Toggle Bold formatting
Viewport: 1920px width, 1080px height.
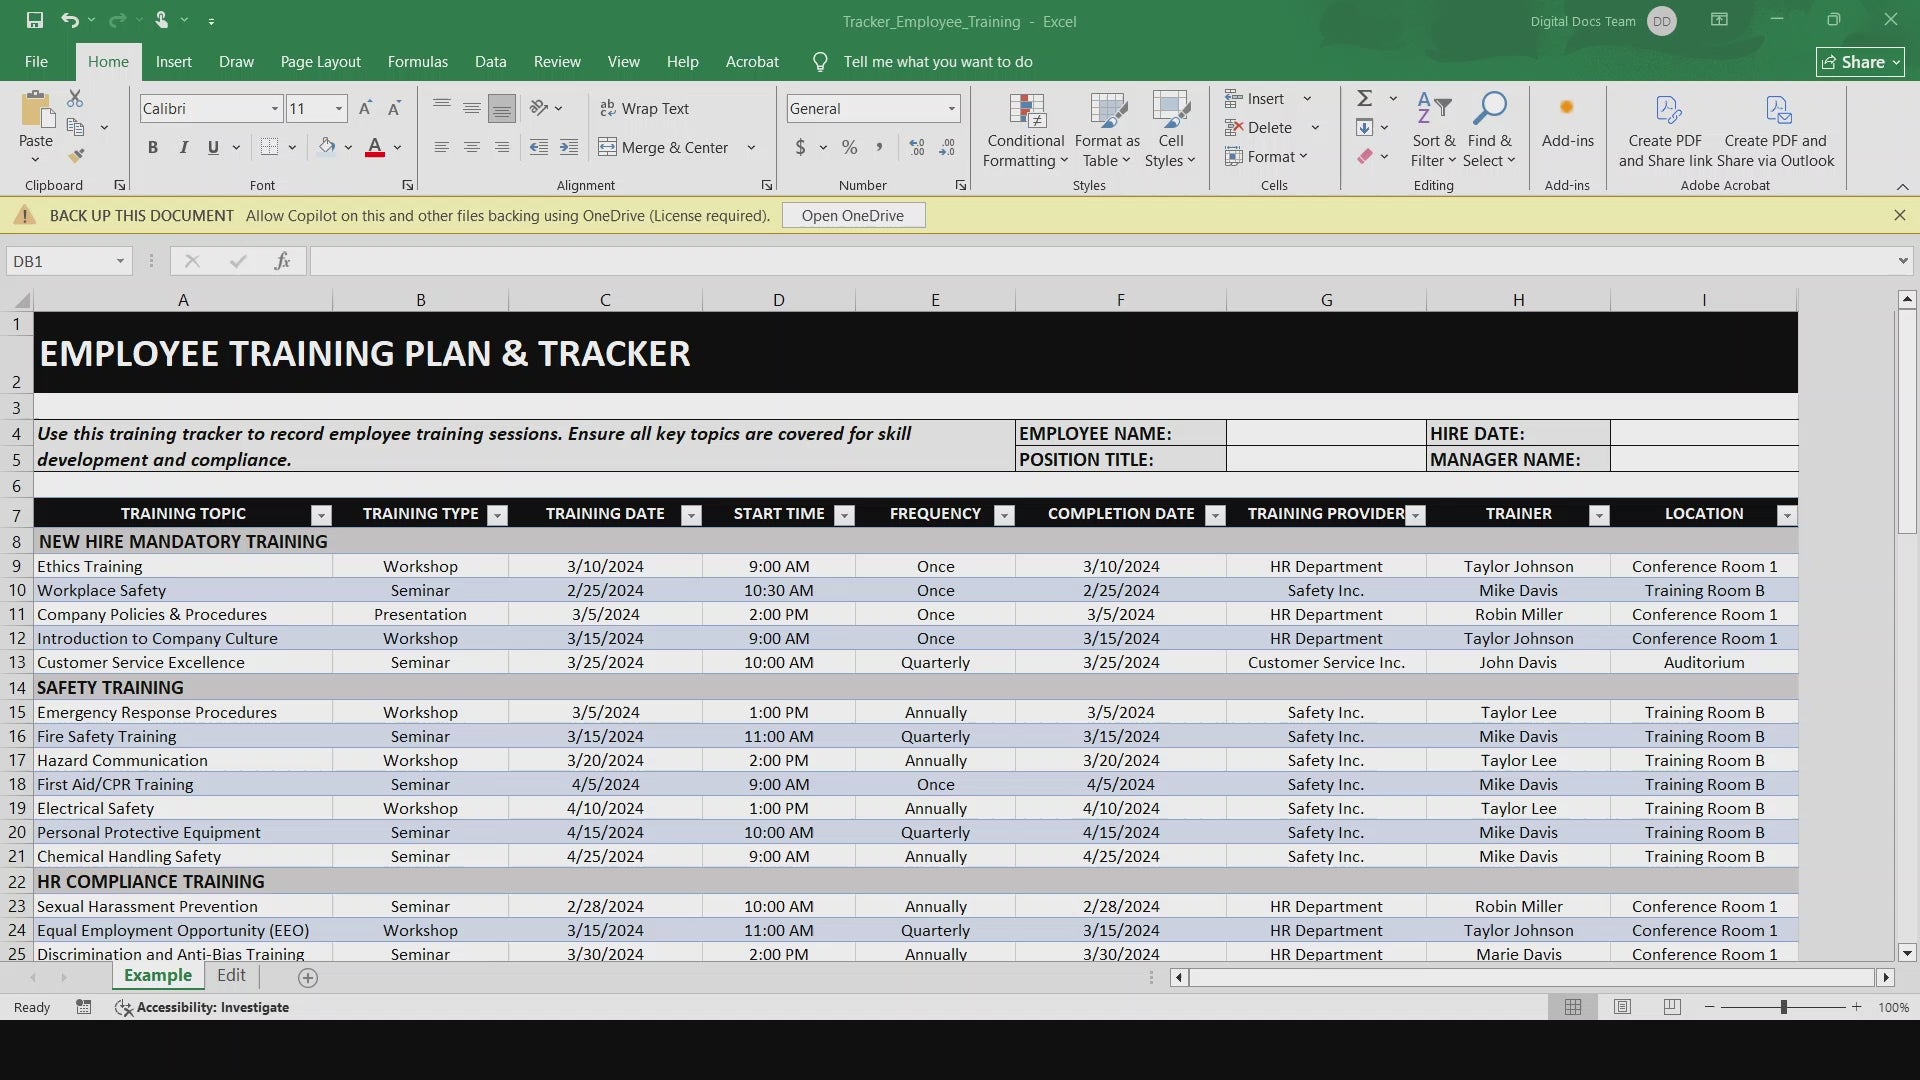153,147
